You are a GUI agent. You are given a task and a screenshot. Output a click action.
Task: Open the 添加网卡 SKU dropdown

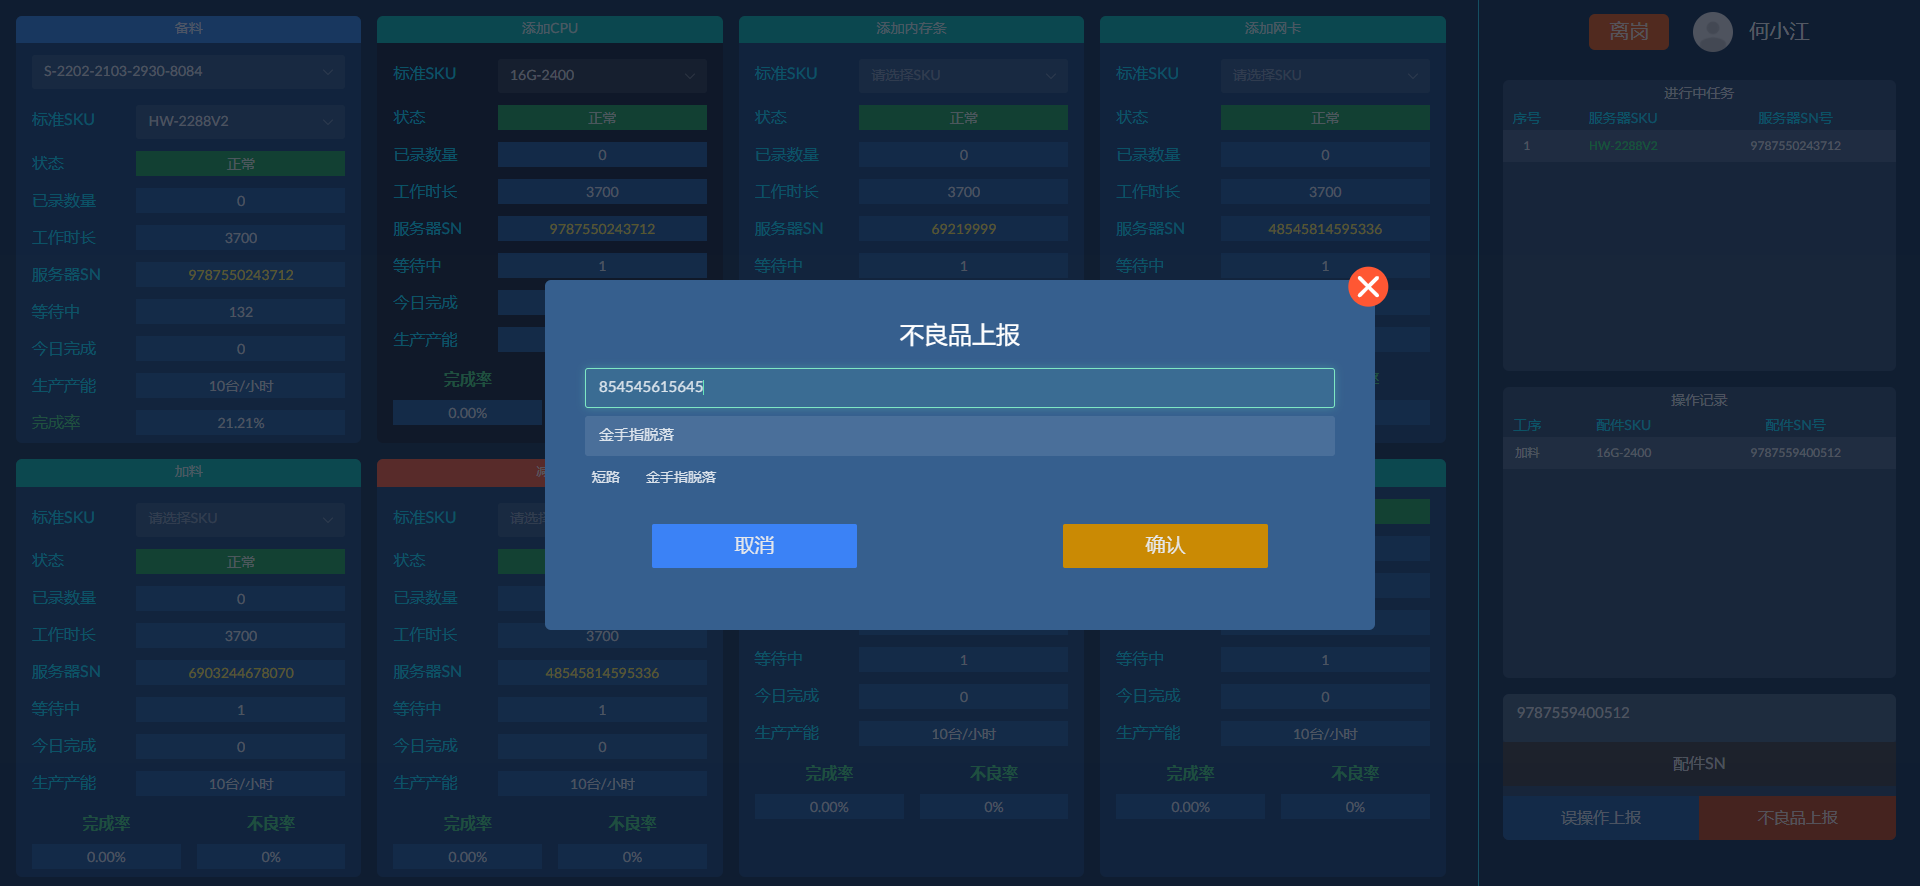(x=1324, y=76)
